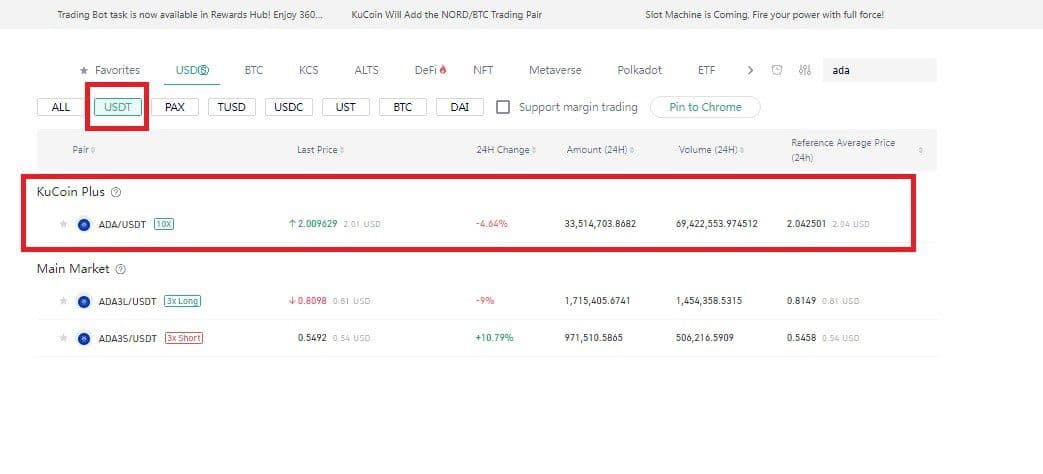Open the clock icon next to search
The height and width of the screenshot is (474, 1043).
pyautogui.click(x=777, y=70)
